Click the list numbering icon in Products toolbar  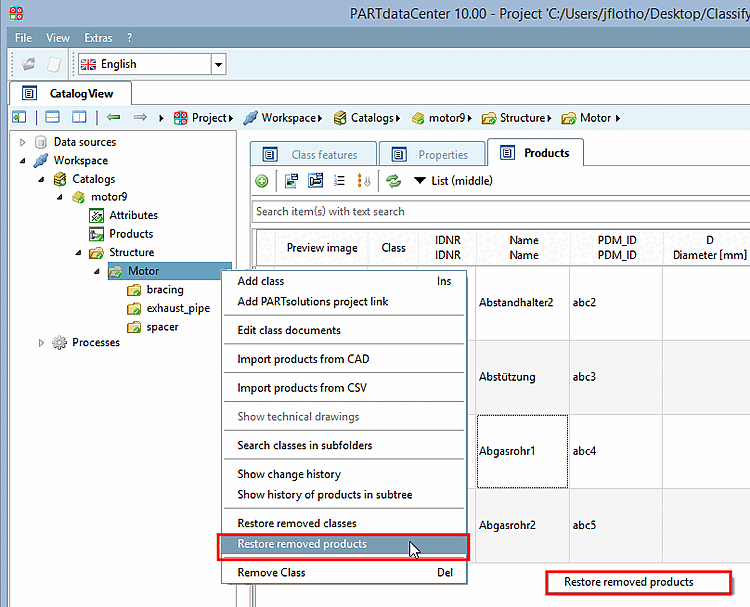[339, 181]
